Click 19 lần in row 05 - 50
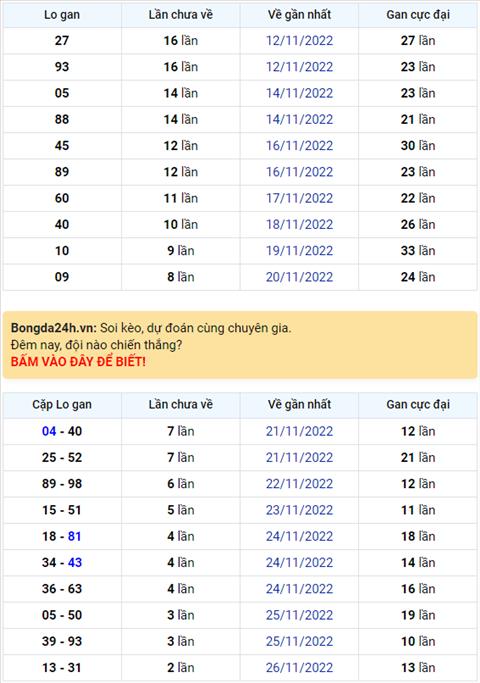480x683 pixels. (418, 615)
